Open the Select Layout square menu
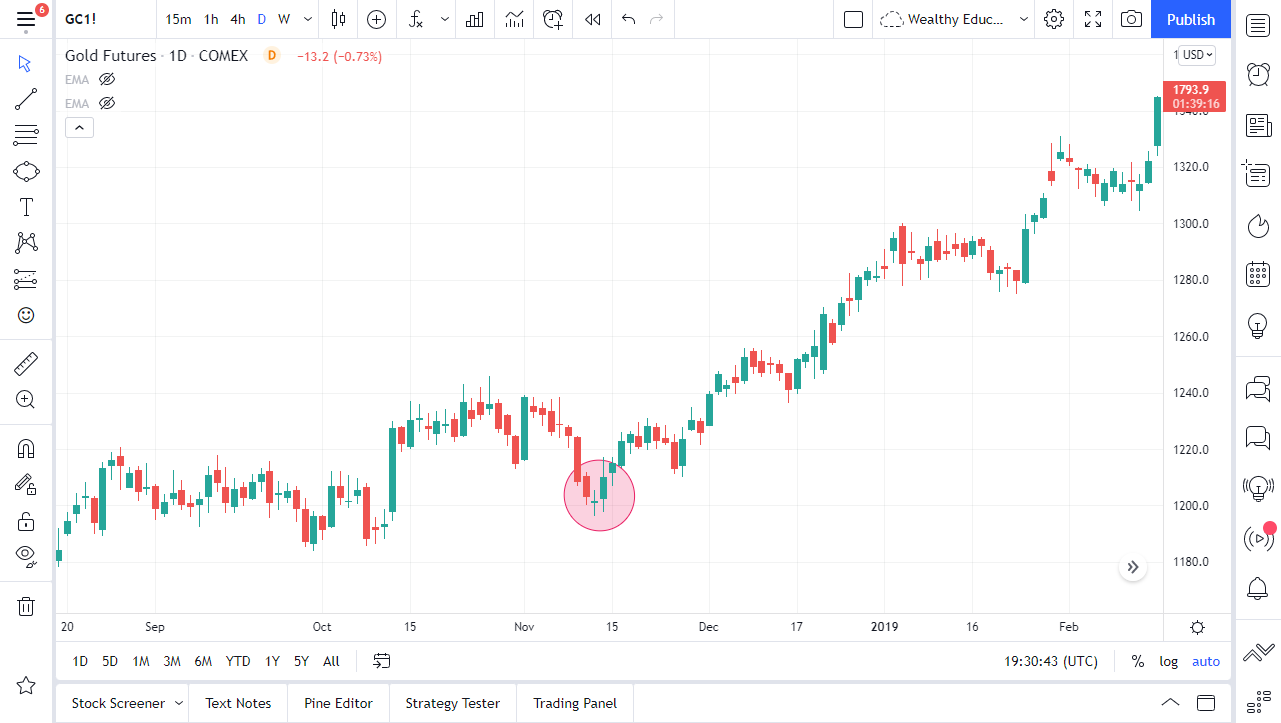 pyautogui.click(x=853, y=19)
